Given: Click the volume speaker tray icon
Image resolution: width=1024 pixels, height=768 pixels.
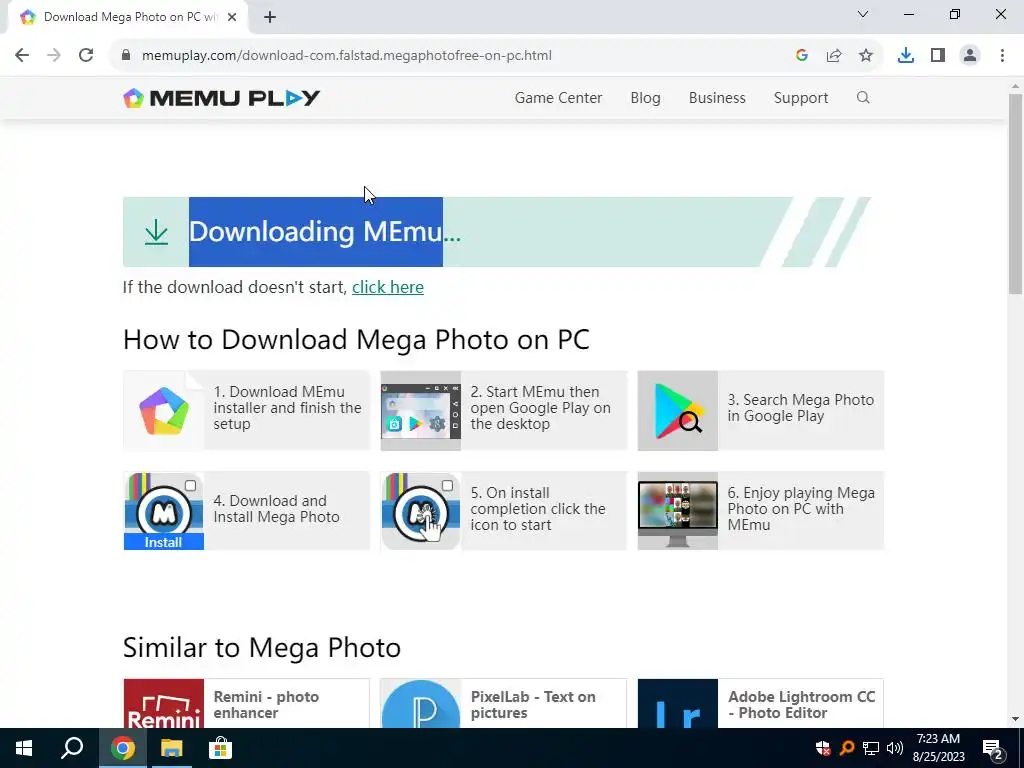Looking at the screenshot, I should click(895, 748).
